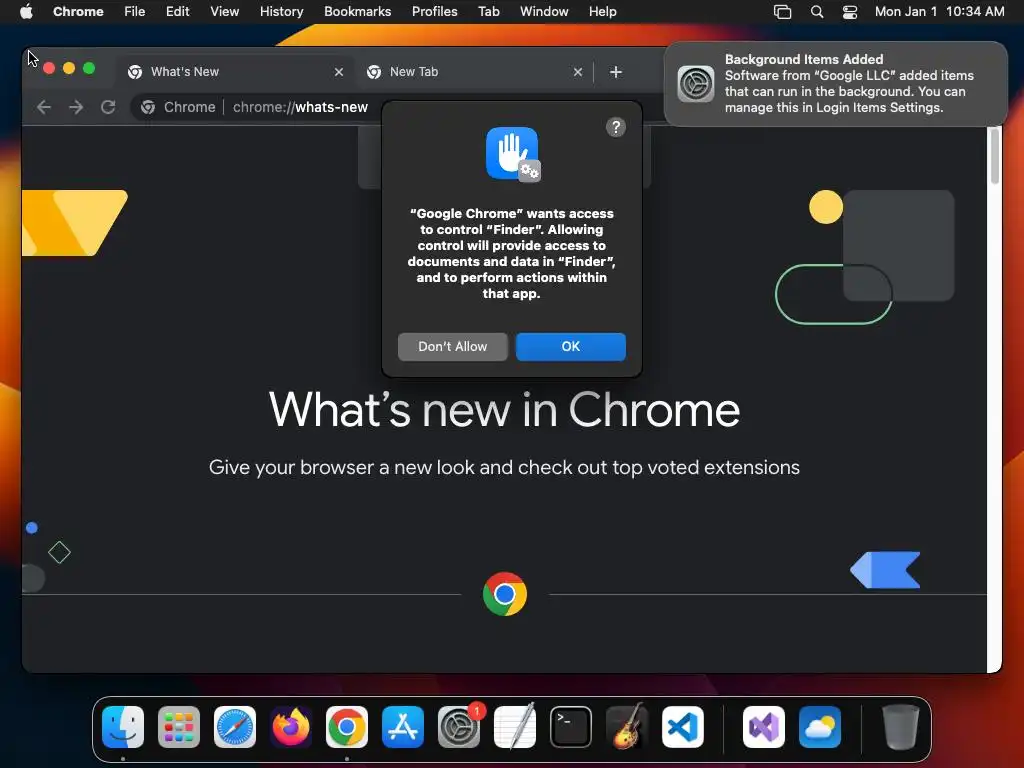Open Visual Studio Code from the Dock

tap(682, 727)
